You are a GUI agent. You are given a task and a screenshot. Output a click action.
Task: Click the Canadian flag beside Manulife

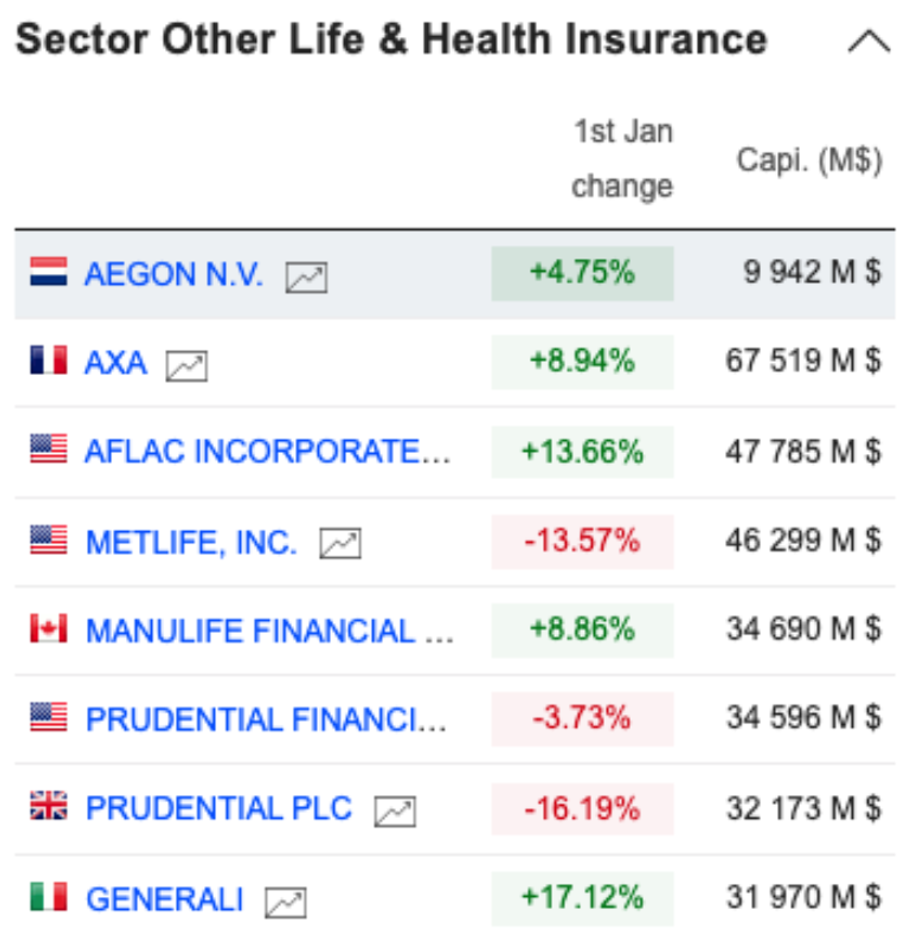[x=49, y=629]
